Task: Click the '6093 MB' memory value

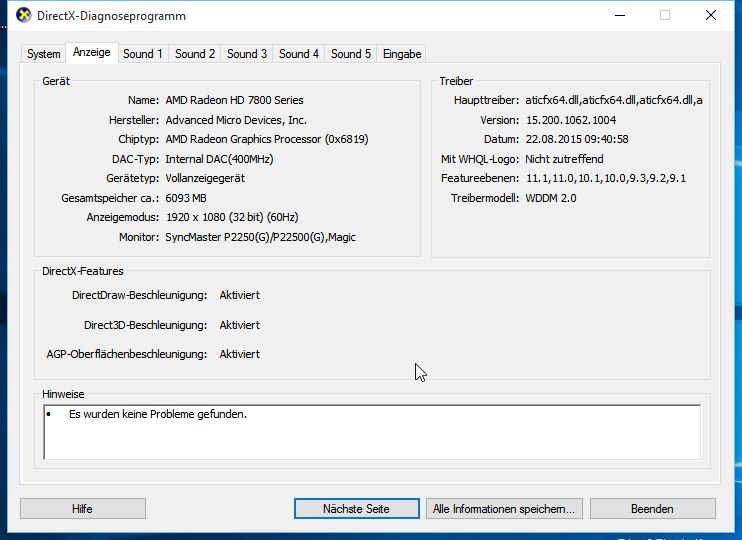Action: [186, 198]
